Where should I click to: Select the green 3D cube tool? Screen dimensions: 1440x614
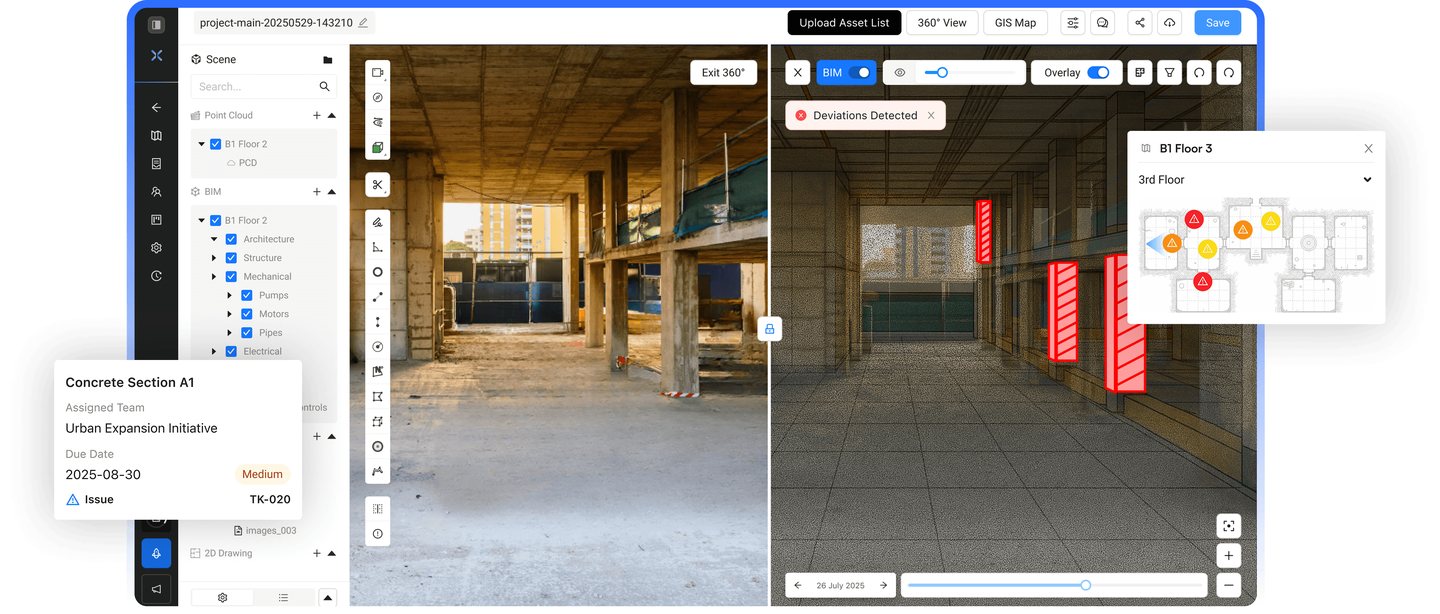[377, 147]
